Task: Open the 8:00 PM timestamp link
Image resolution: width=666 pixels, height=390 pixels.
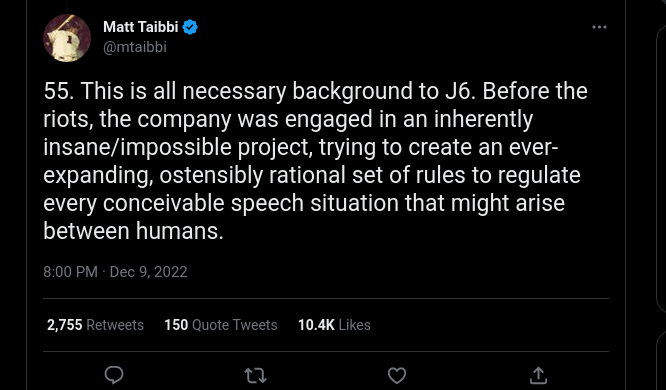Action: click(x=70, y=272)
